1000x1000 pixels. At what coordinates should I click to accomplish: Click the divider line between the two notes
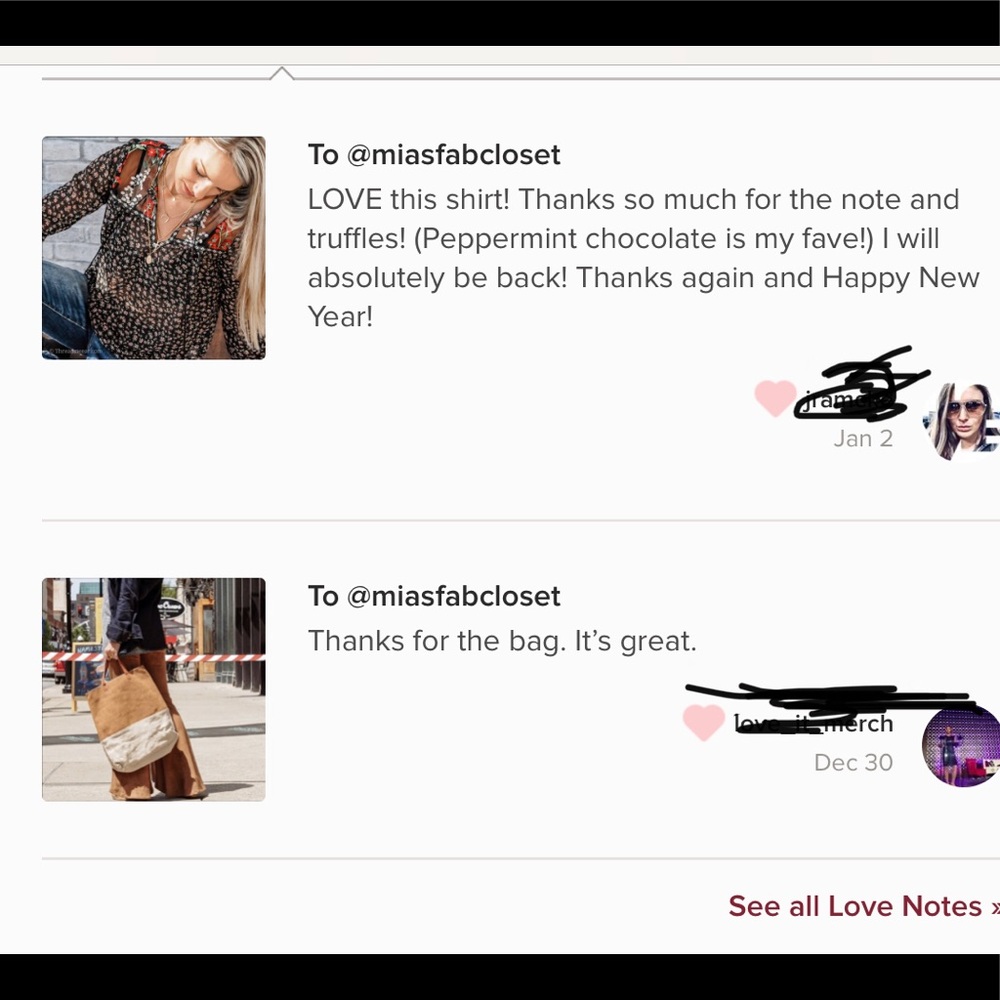[521, 520]
